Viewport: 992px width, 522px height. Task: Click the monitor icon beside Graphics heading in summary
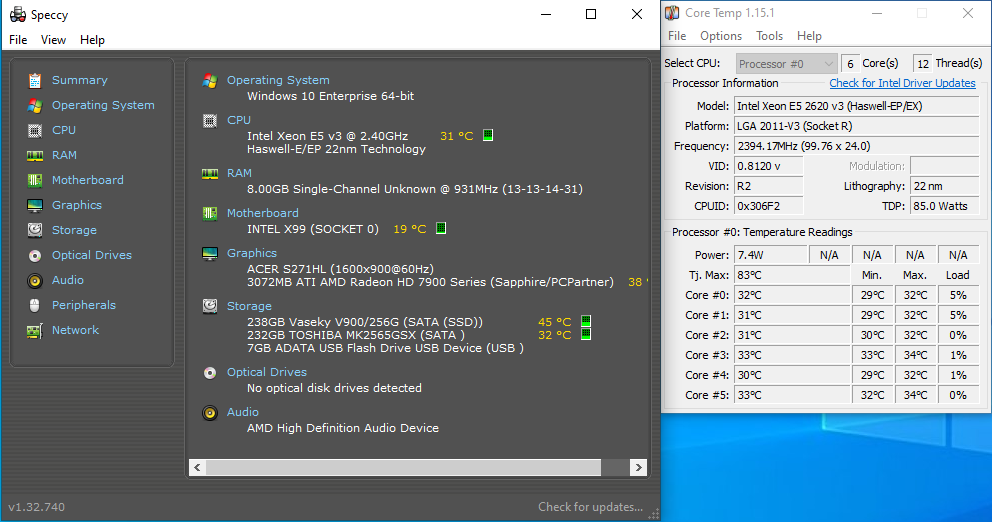coord(210,254)
